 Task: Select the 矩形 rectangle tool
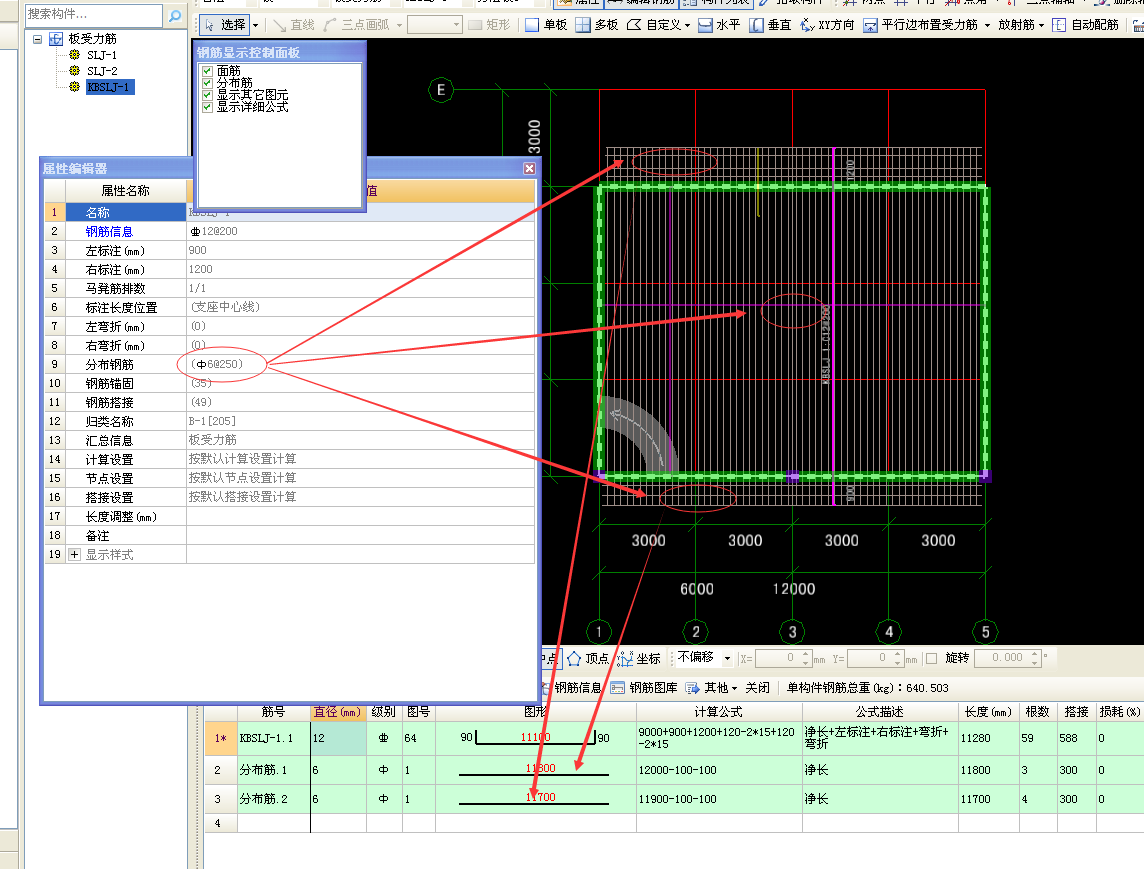click(x=490, y=26)
